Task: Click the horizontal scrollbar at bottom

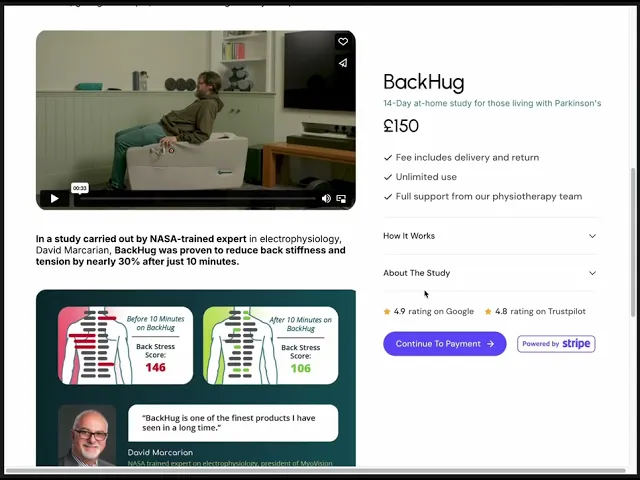Action: [315, 470]
